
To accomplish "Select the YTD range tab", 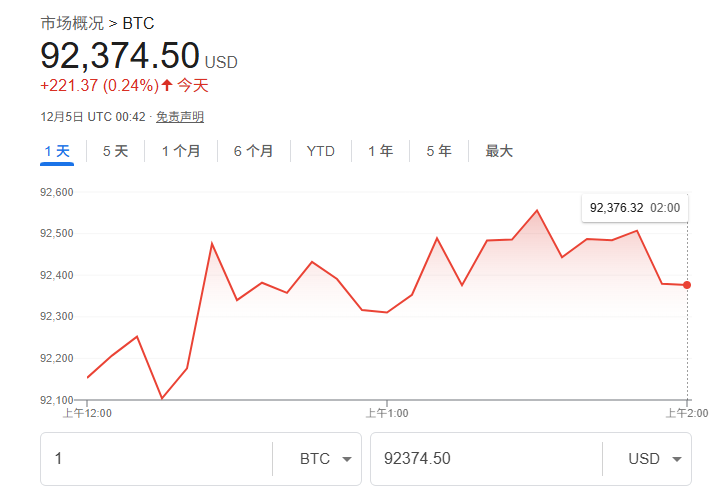I will 320,152.
